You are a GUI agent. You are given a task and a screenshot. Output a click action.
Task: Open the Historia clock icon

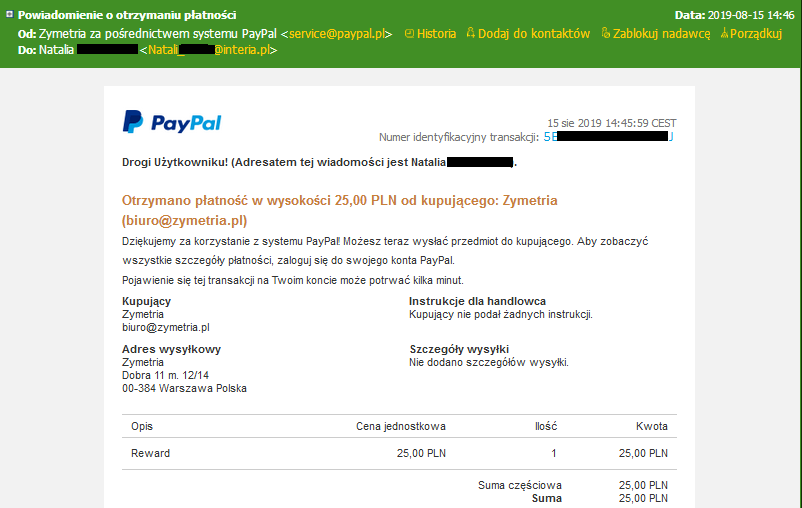click(x=409, y=34)
